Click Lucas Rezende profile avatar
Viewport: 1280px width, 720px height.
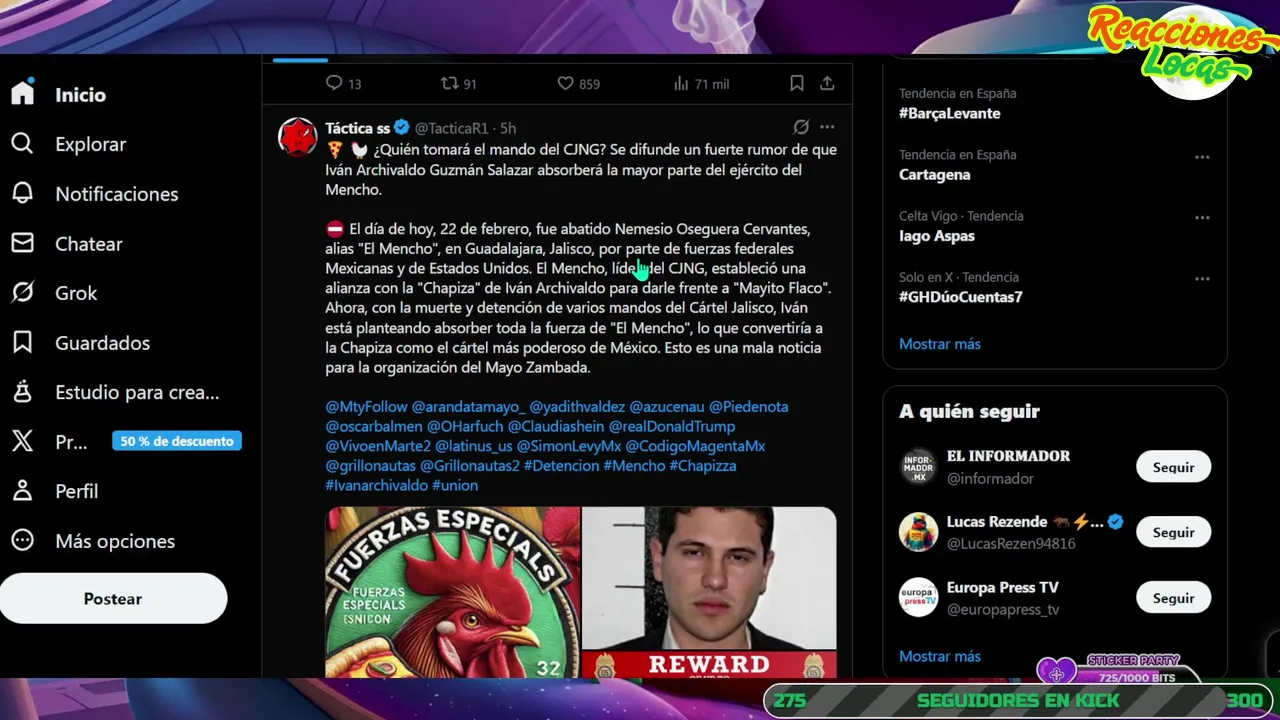tap(918, 532)
